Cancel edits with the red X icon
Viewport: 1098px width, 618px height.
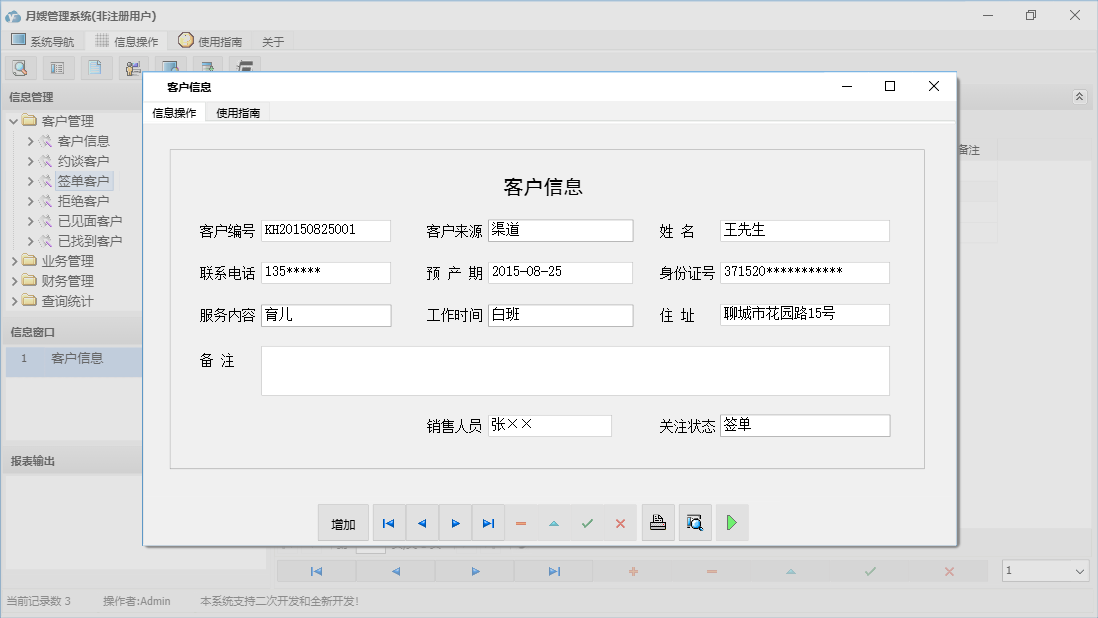pyautogui.click(x=620, y=522)
